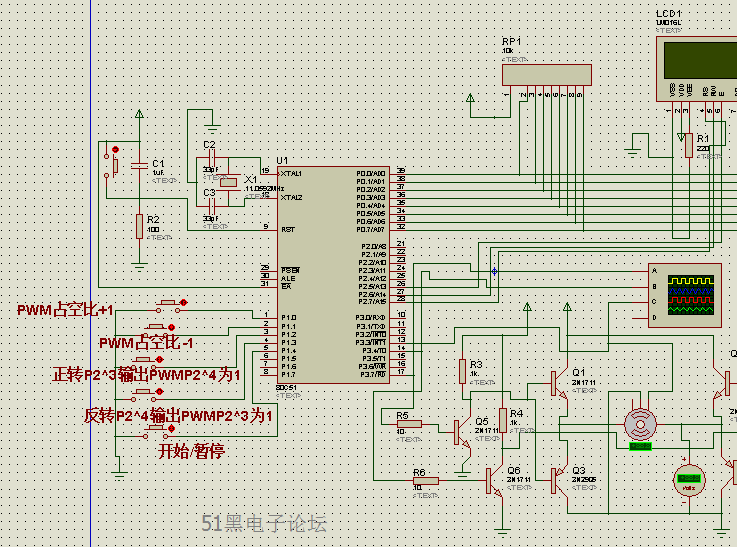
Task: Select the 'PWM占空比-1' text label
Action: click(x=146, y=343)
